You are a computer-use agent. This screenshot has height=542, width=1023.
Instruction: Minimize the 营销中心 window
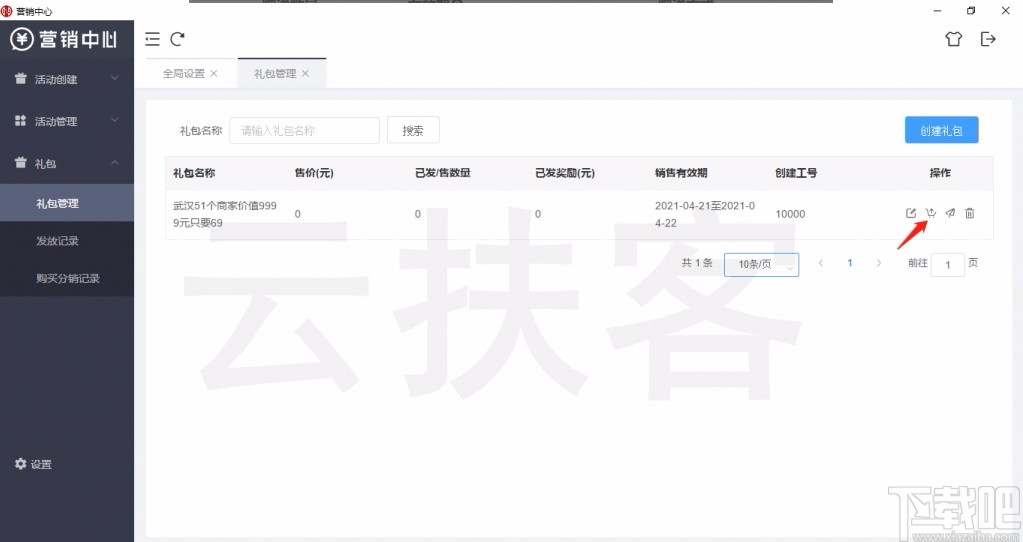pyautogui.click(x=938, y=10)
